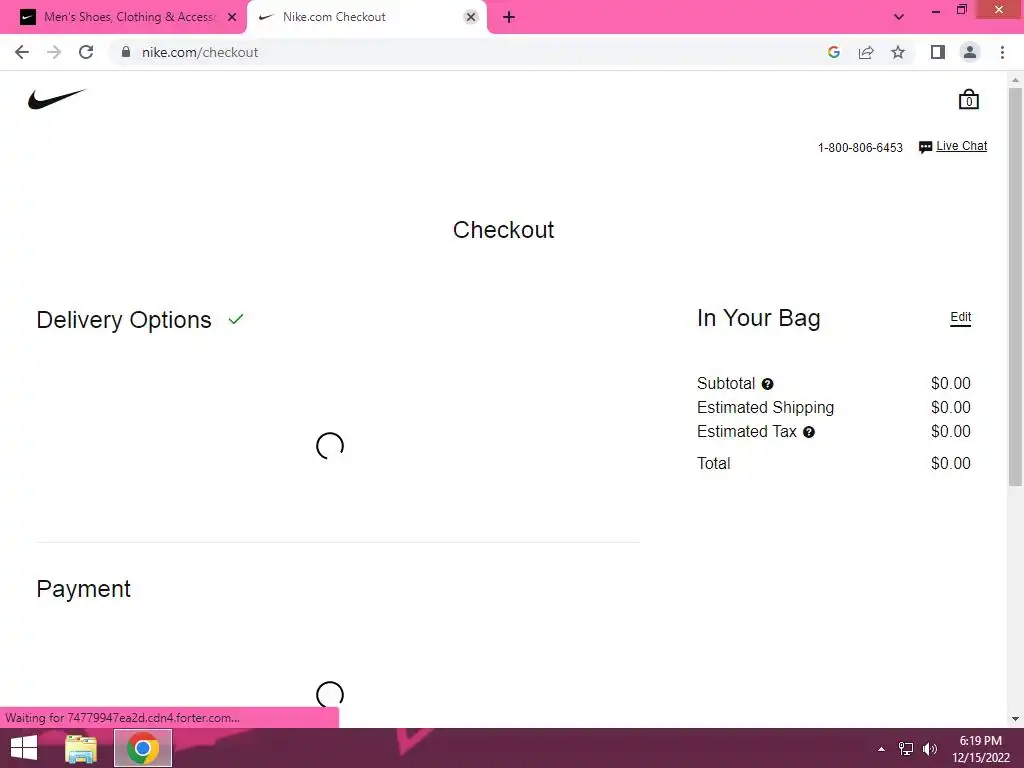Open the Chrome profile menu
The image size is (1024, 768).
tap(970, 52)
